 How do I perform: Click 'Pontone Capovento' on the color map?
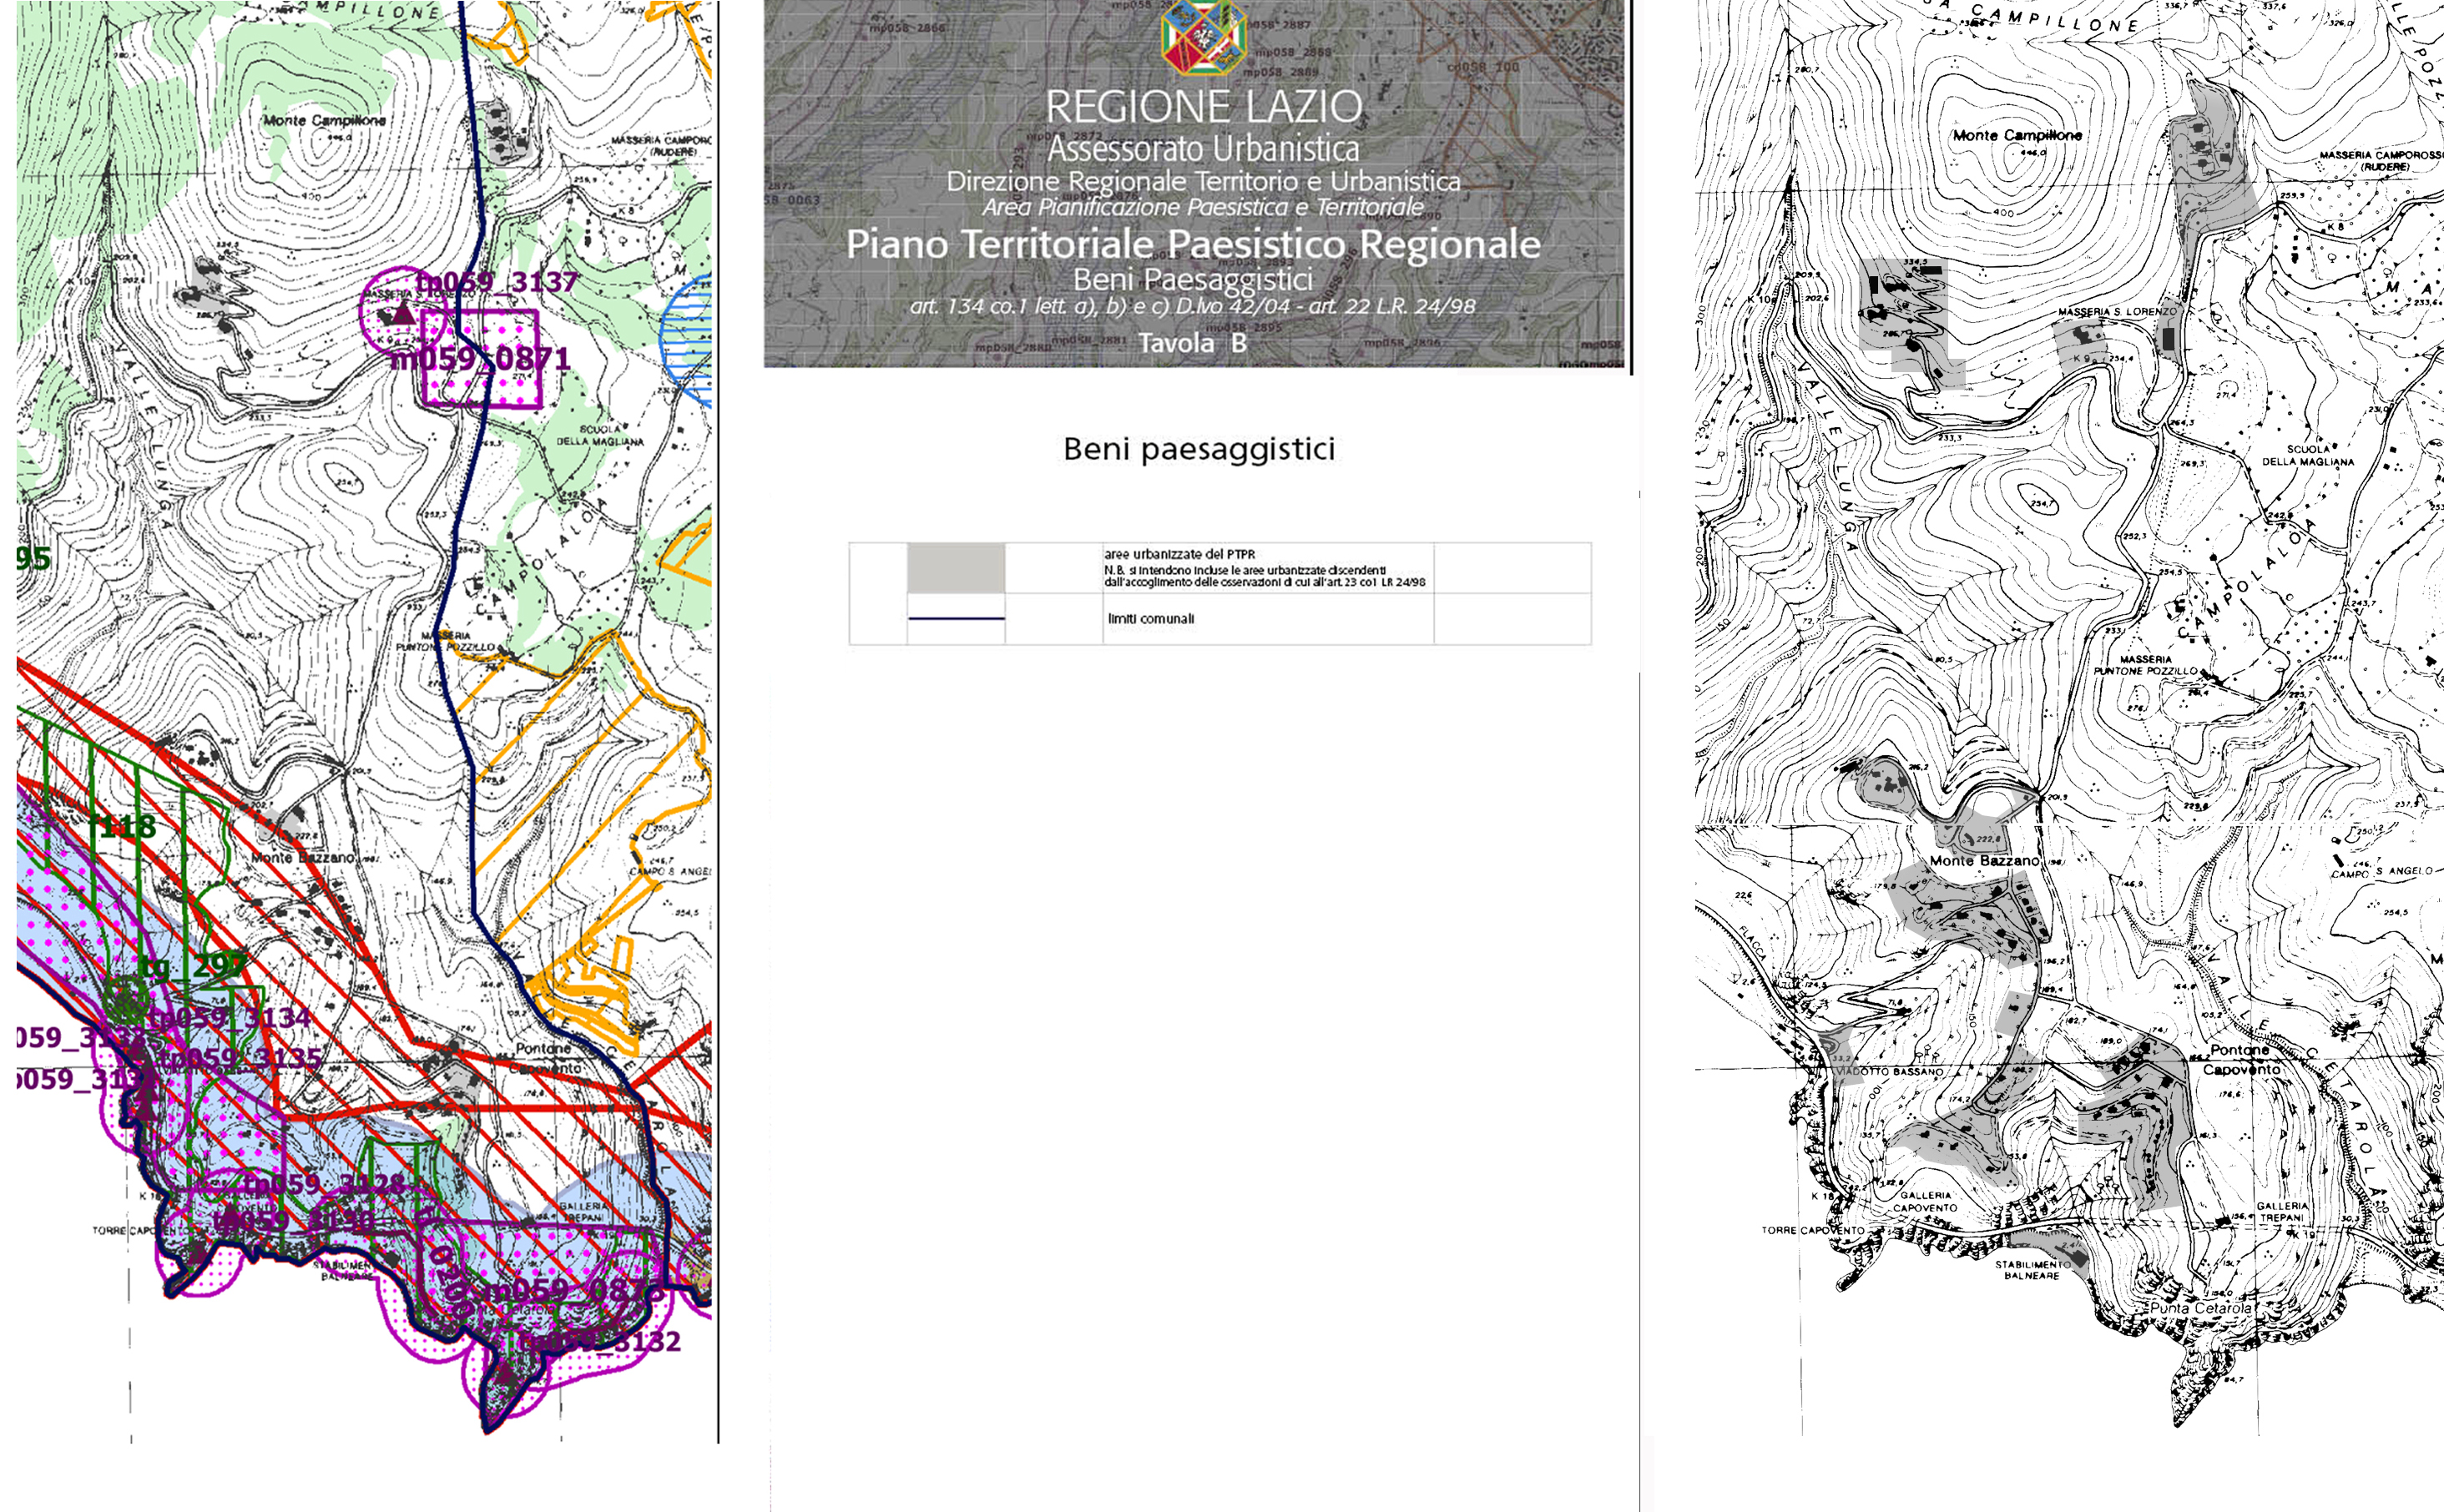click(545, 1058)
